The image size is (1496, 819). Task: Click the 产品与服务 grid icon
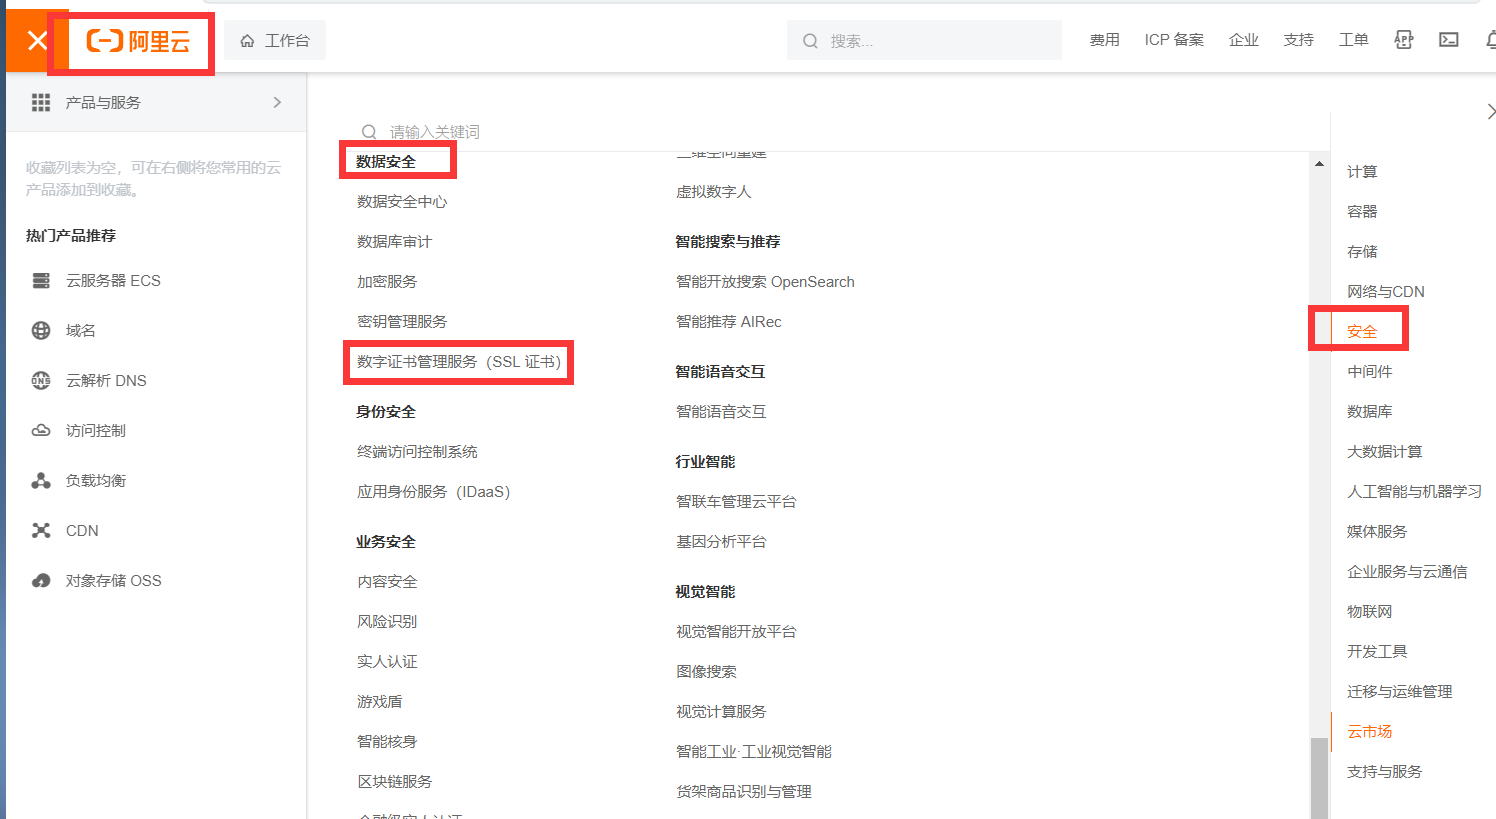41,102
